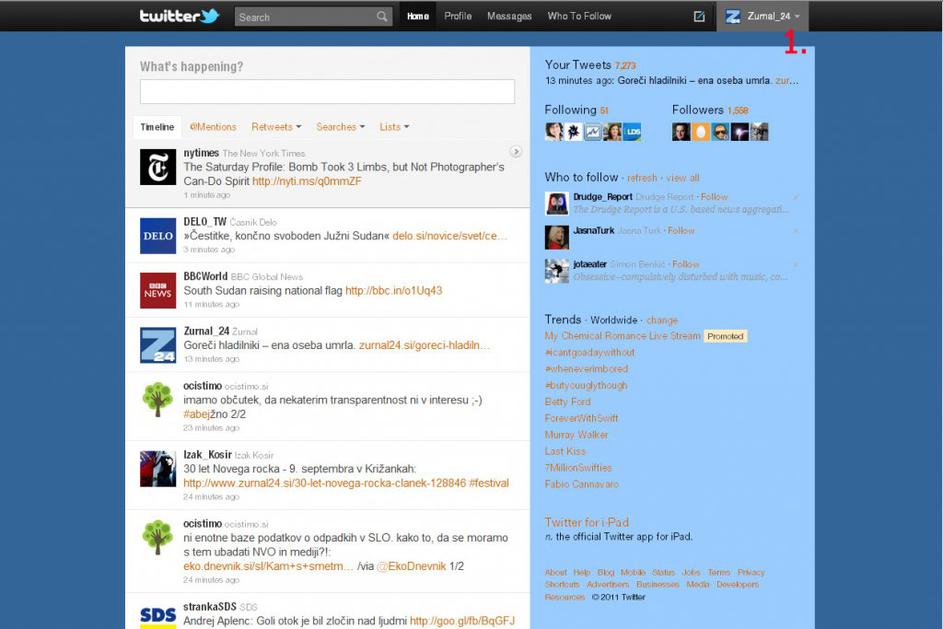Click the search magnifier icon
Image resolution: width=943 pixels, height=629 pixels.
[382, 17]
